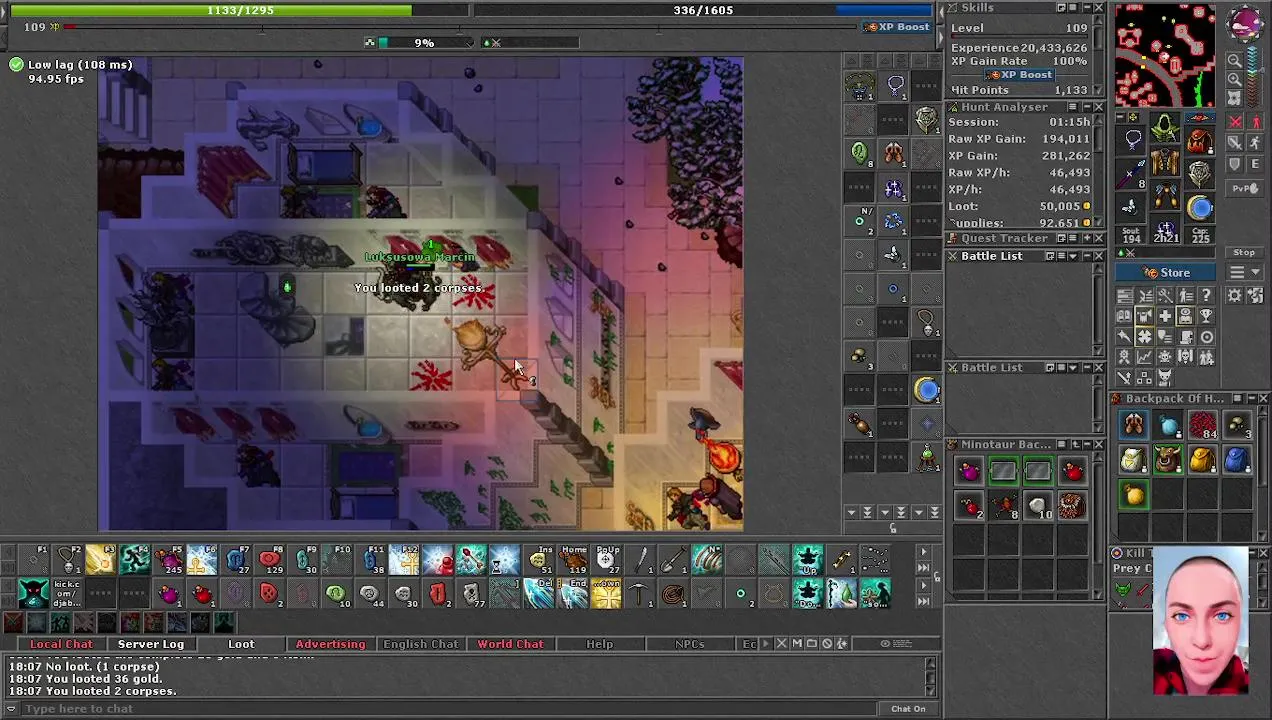
Task: Toggle the Expert mode E button
Action: 1256,164
